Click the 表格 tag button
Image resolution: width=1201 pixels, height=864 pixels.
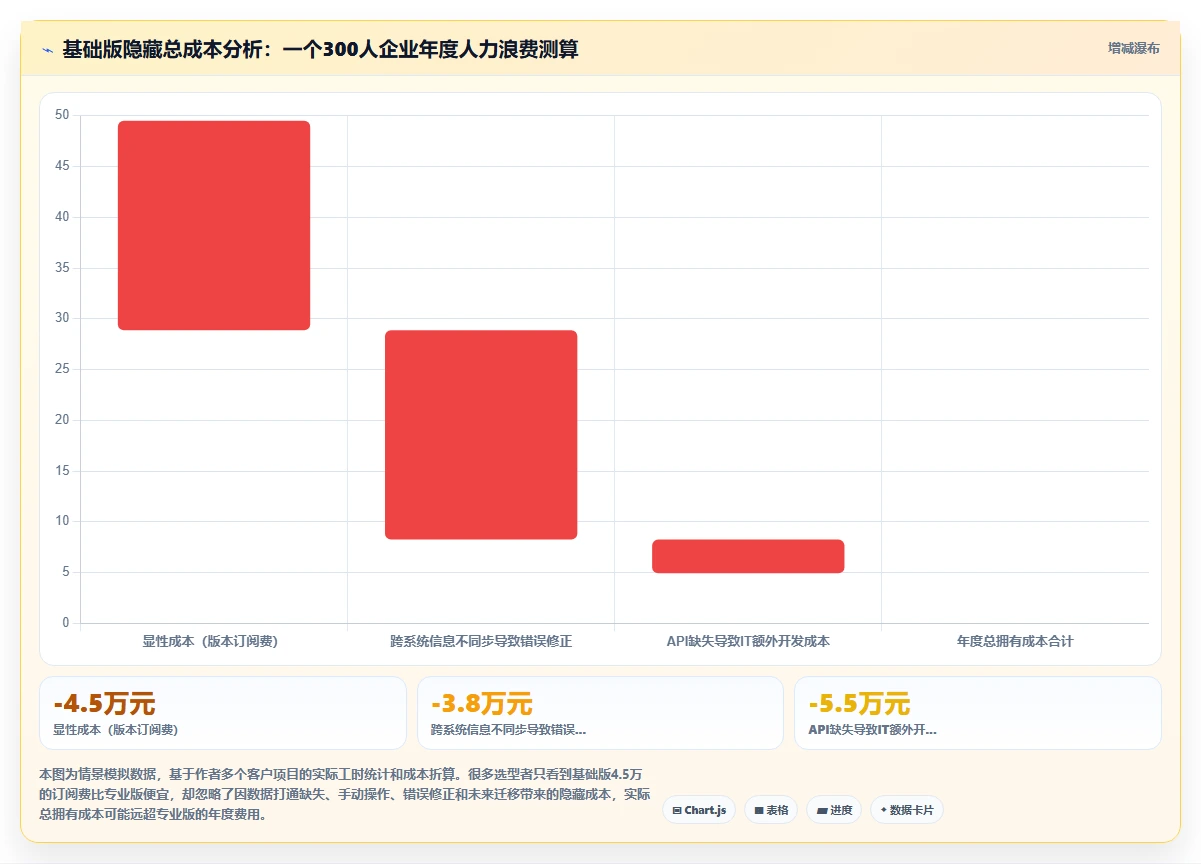tap(771, 810)
